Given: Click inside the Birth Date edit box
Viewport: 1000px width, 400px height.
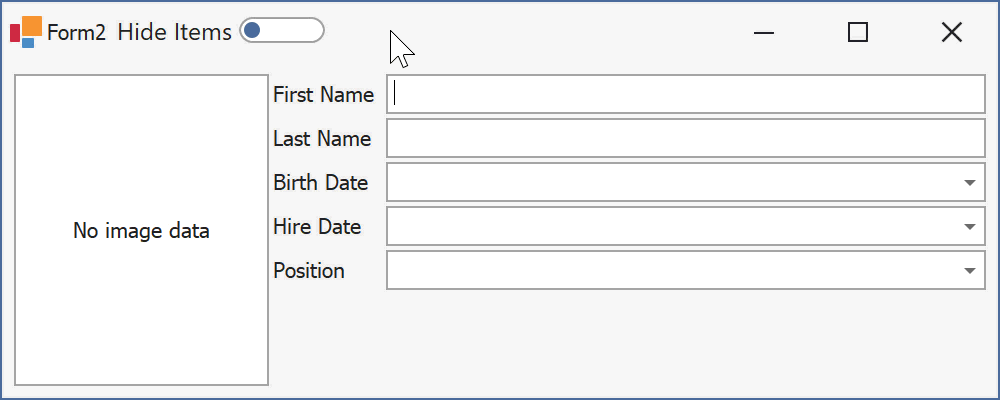Looking at the screenshot, I should pos(673,182).
